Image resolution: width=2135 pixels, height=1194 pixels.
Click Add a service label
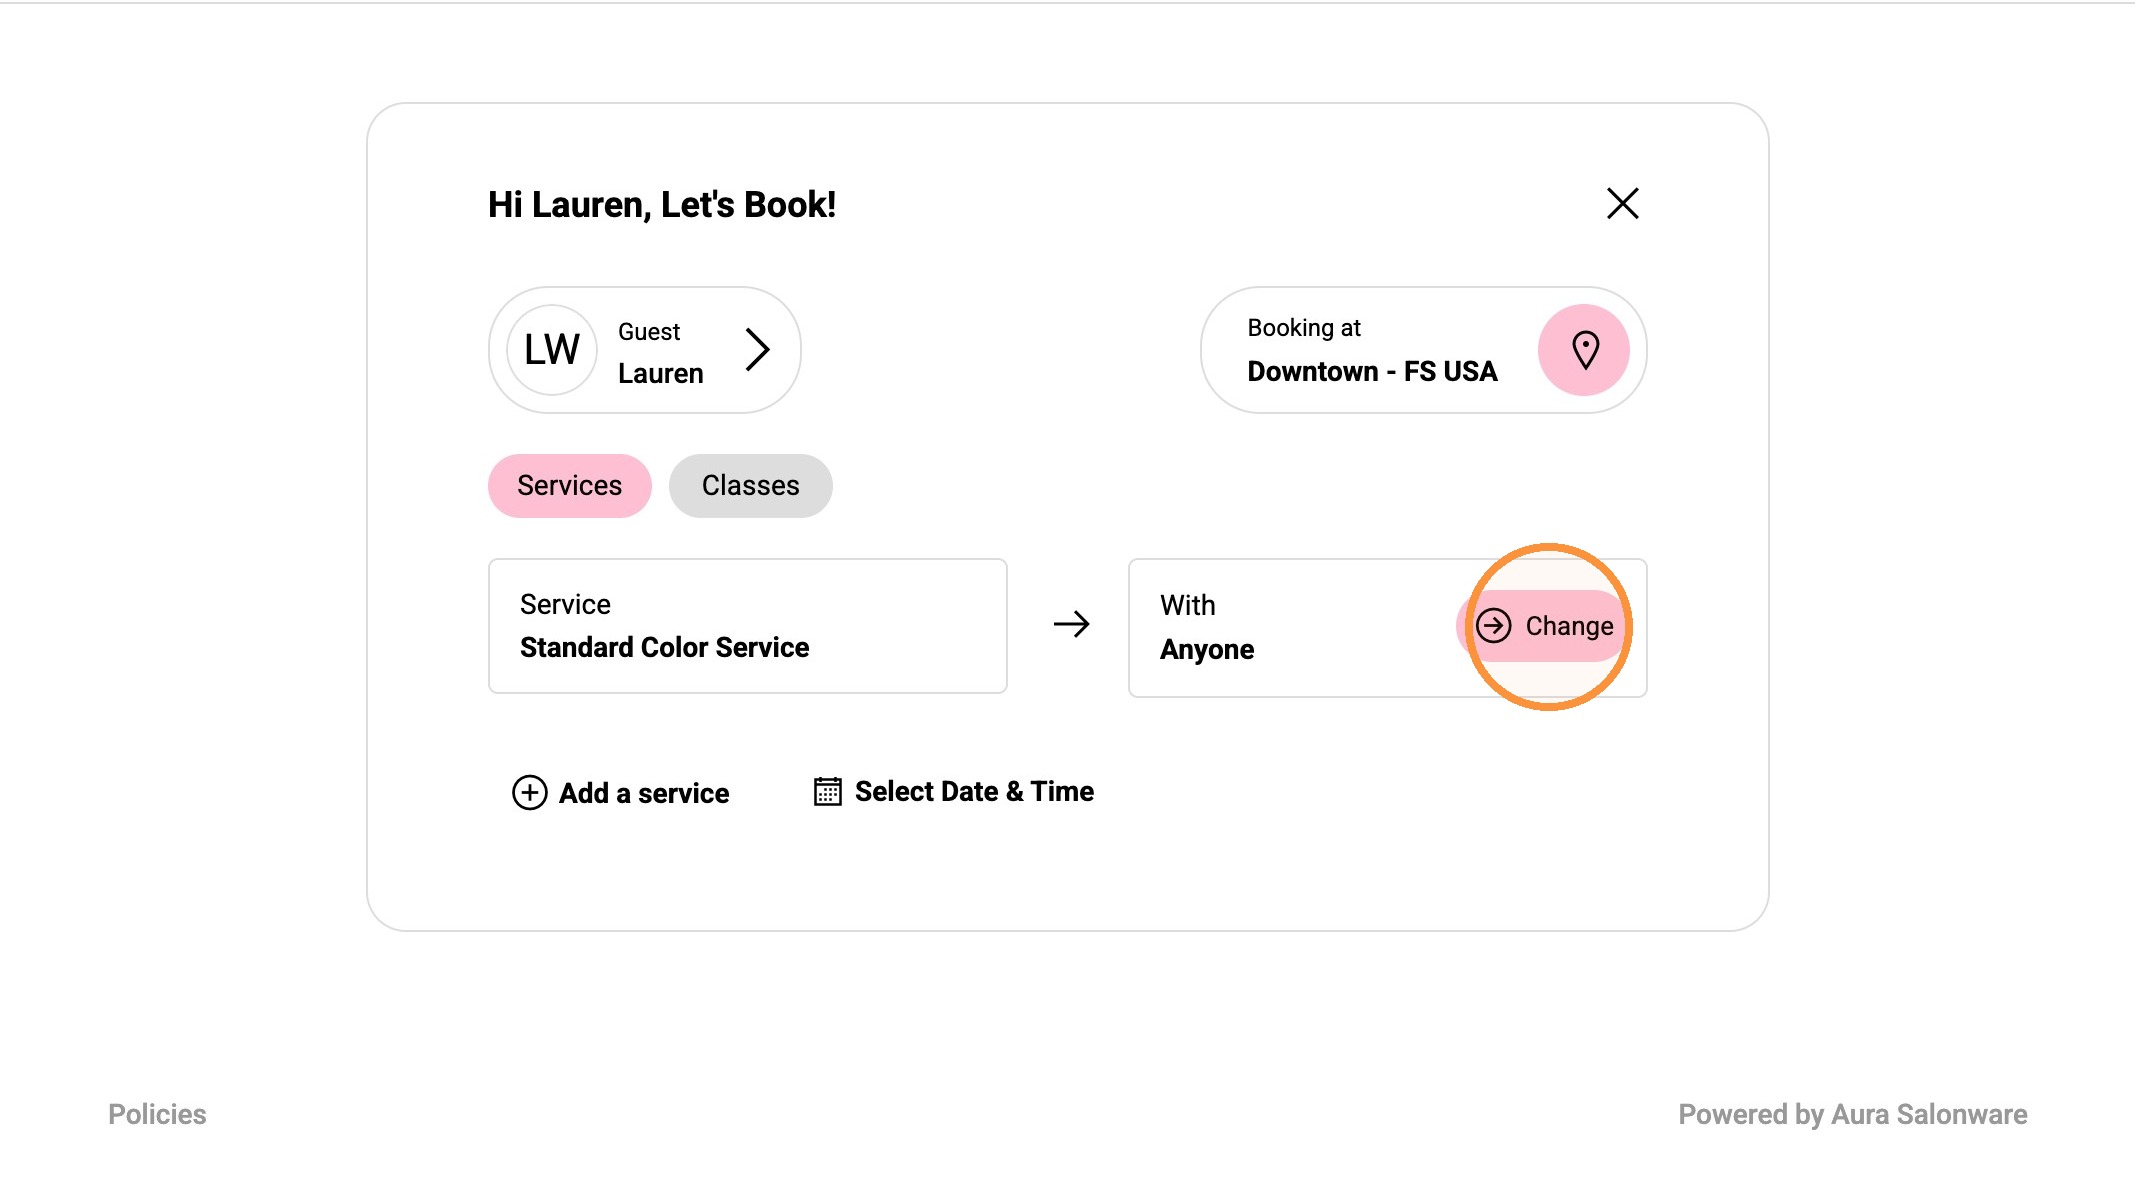[644, 793]
